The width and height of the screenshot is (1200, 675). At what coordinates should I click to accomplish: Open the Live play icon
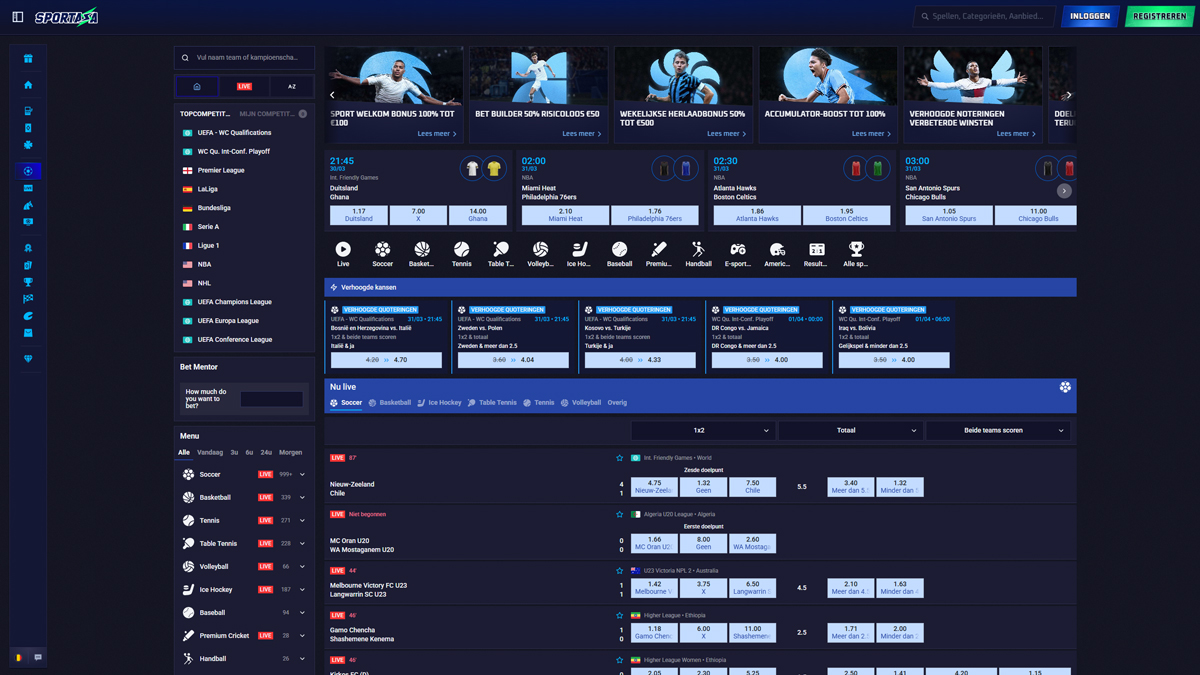[343, 250]
